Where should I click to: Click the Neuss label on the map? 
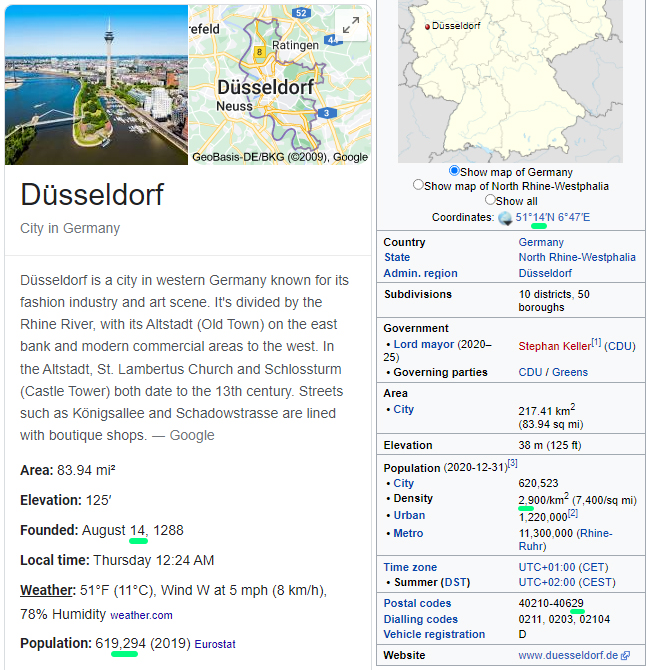[234, 106]
